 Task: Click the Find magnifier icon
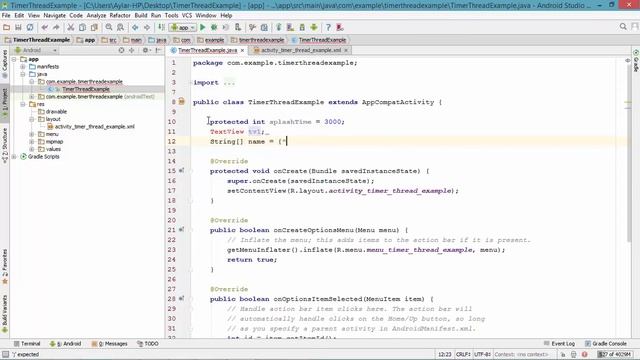click(x=109, y=27)
